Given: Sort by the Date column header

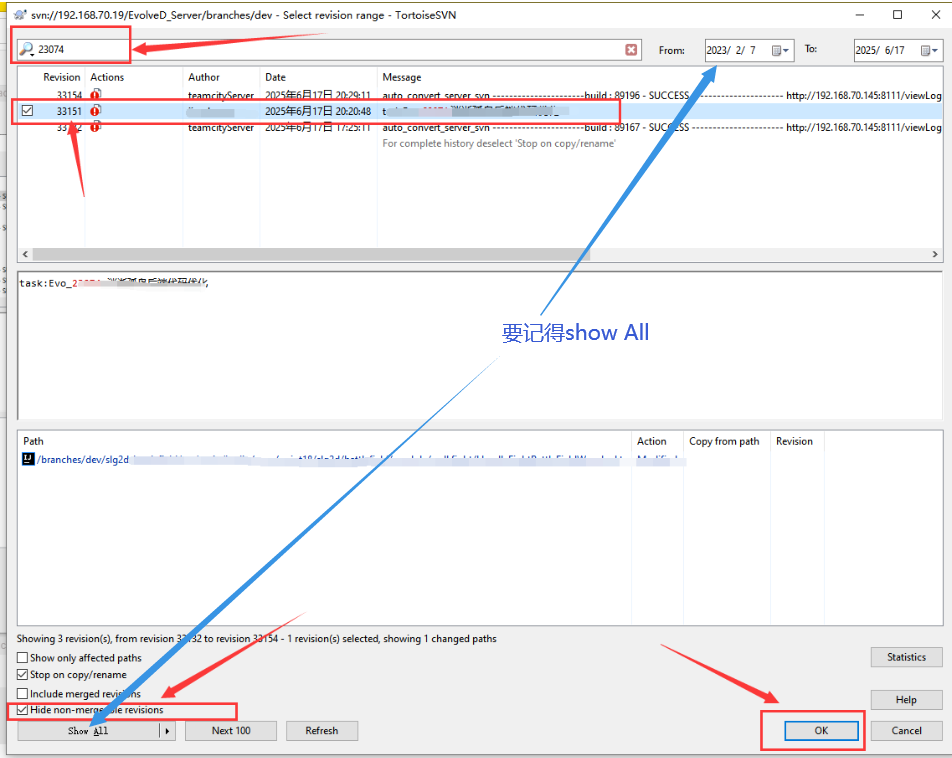Looking at the screenshot, I should (x=319, y=77).
